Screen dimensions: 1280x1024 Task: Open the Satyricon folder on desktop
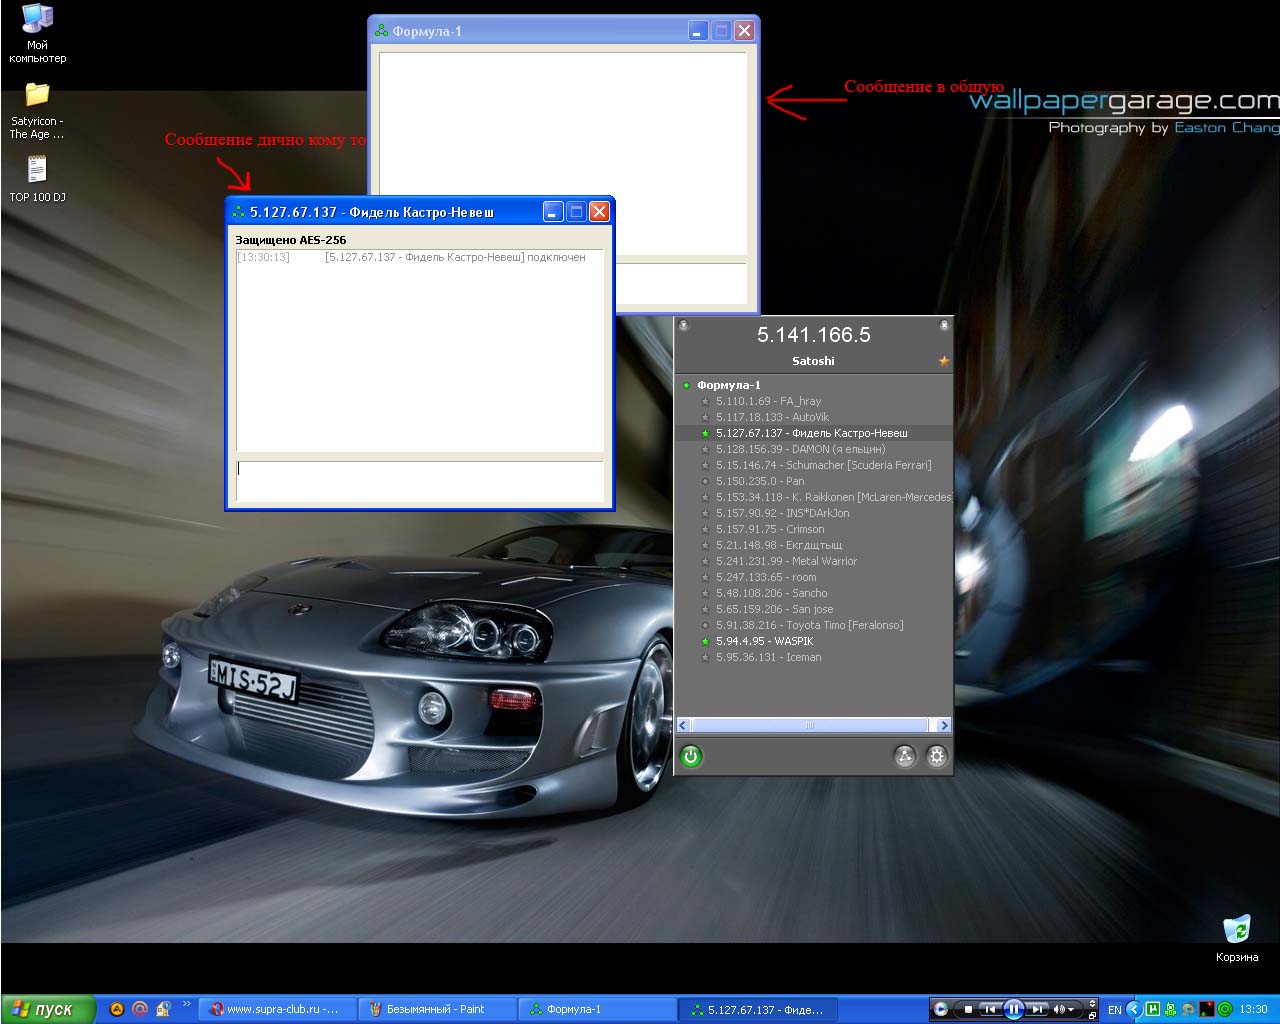pyautogui.click(x=37, y=96)
